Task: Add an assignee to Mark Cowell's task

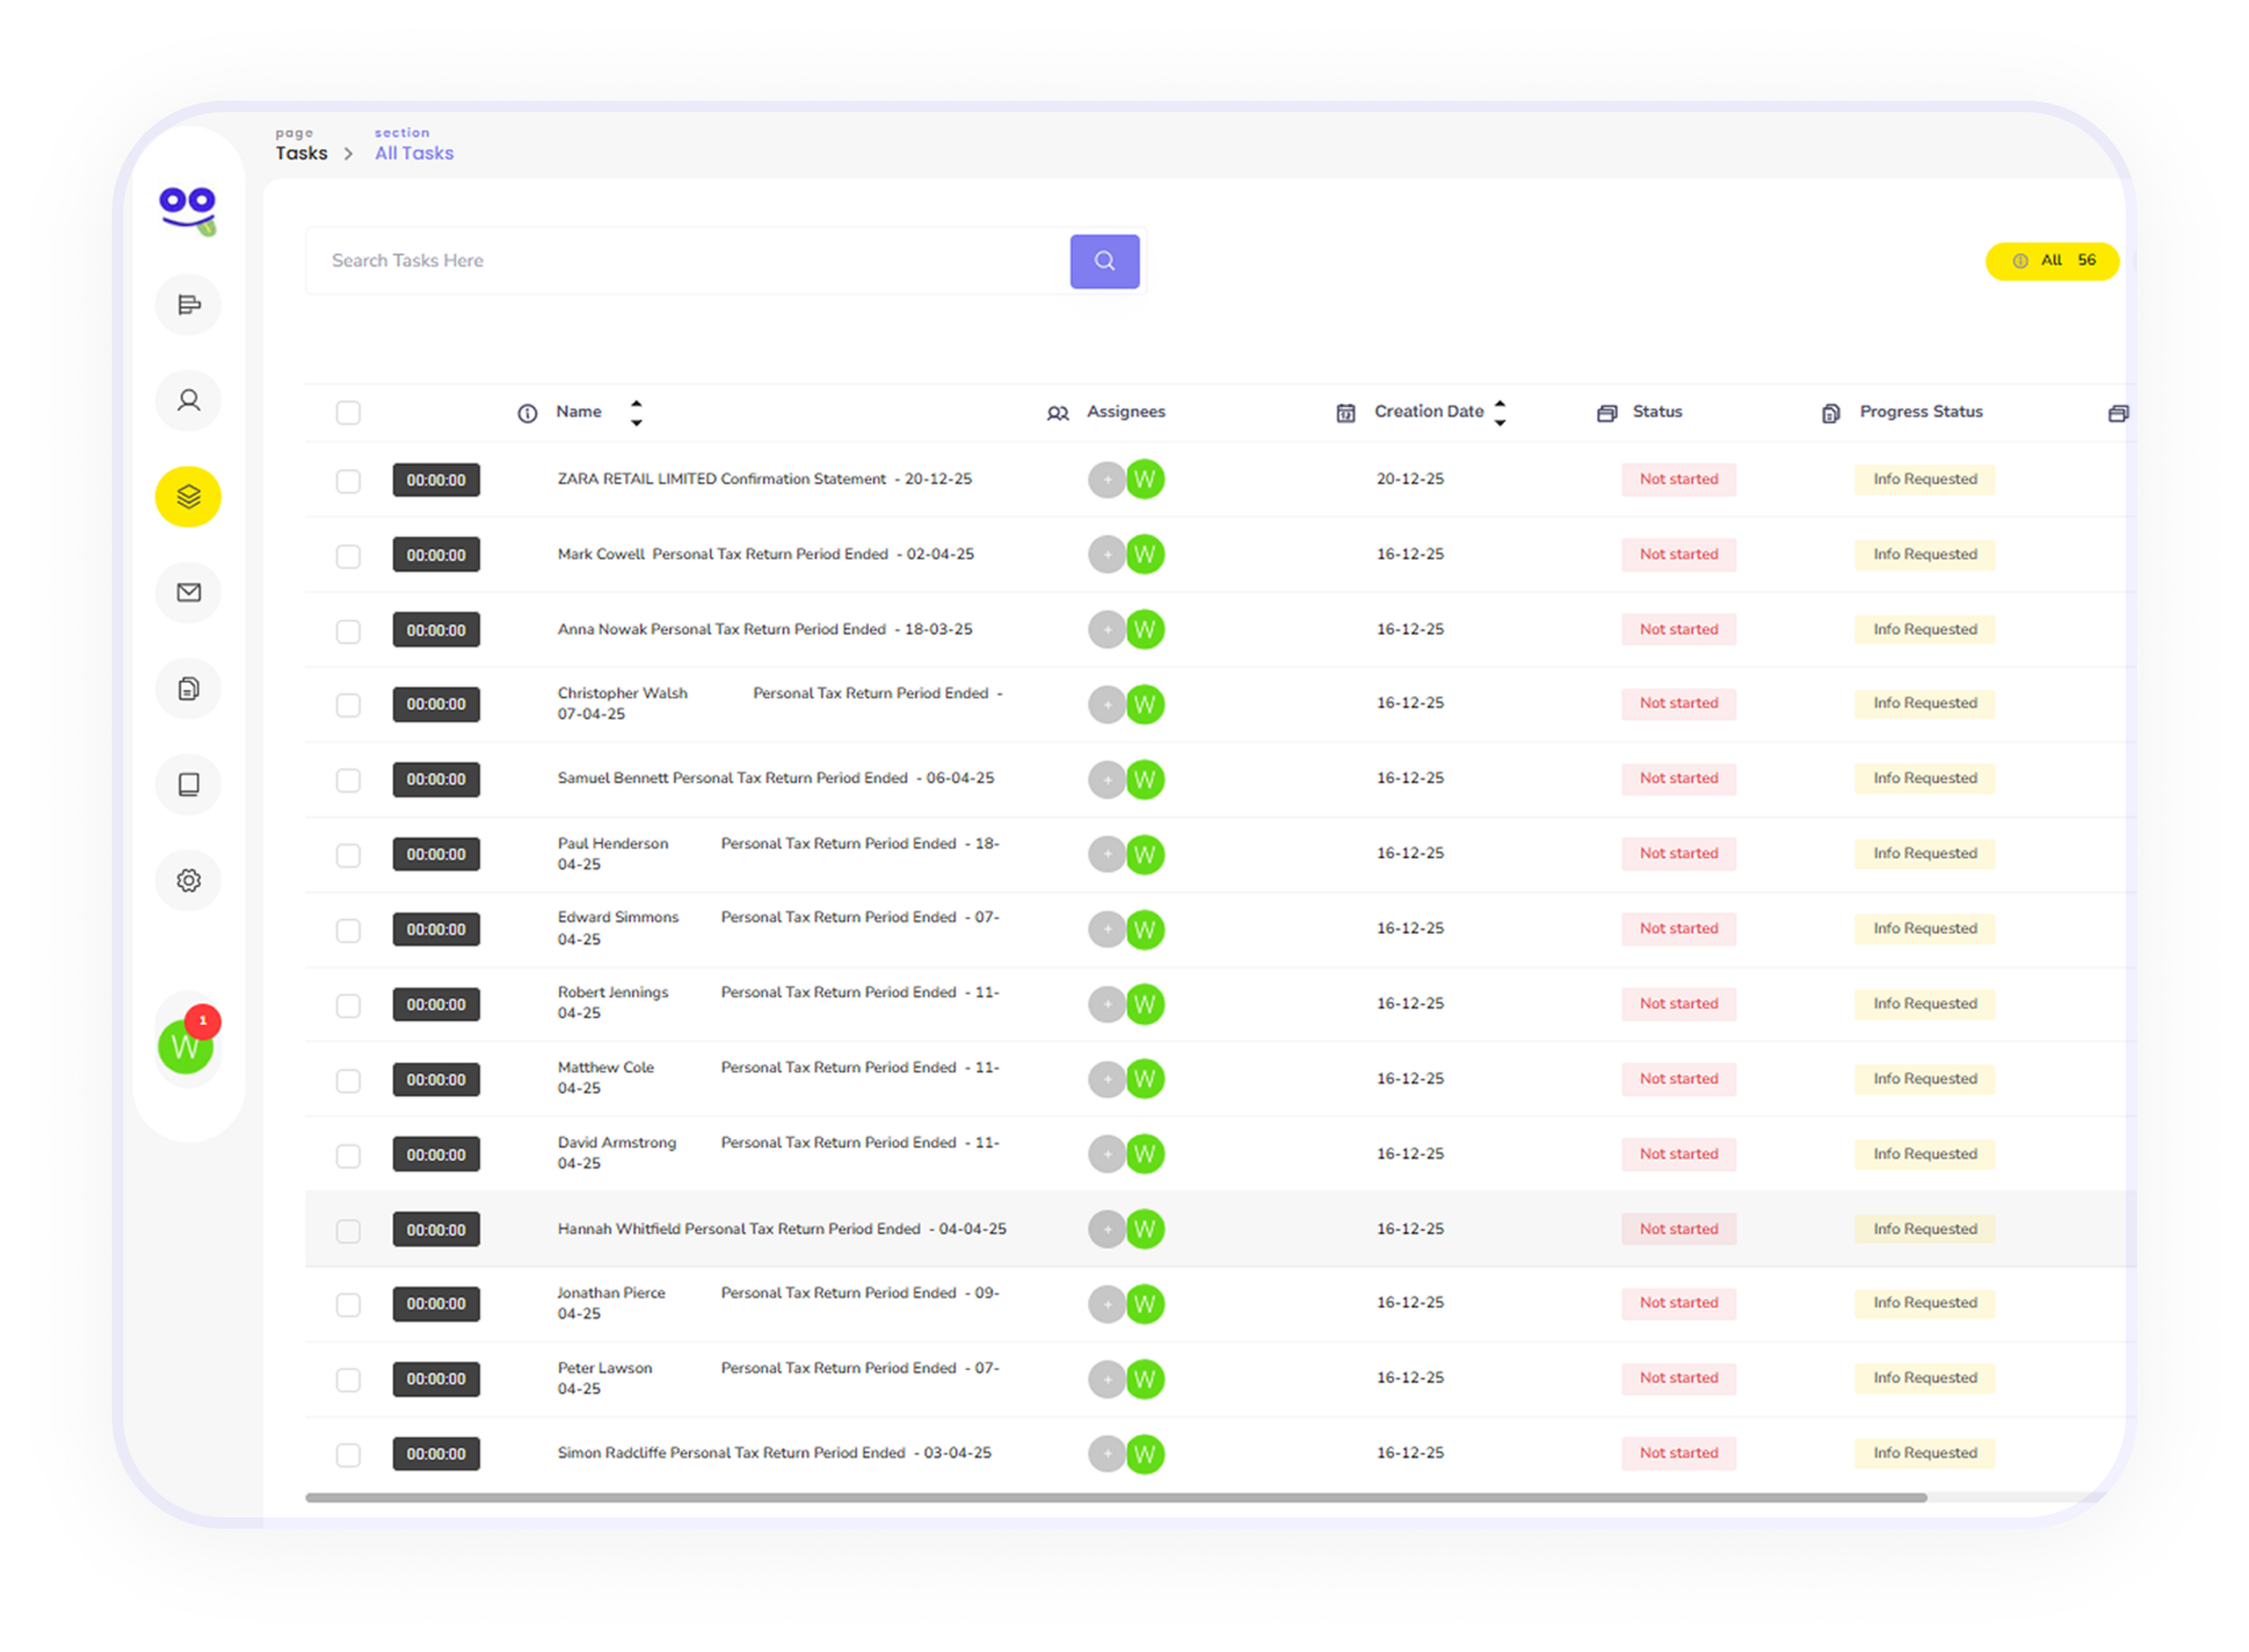Action: click(x=1107, y=555)
